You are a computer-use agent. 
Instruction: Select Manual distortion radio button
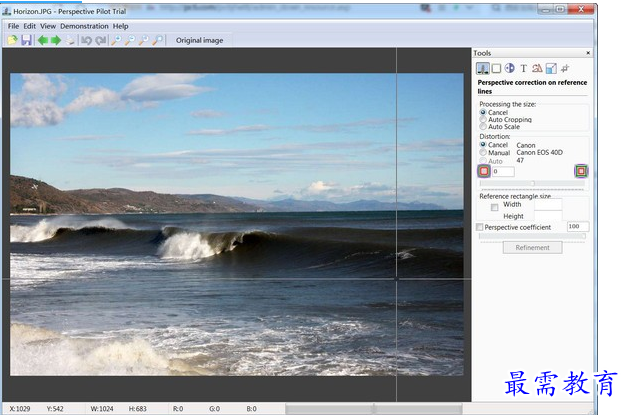[483, 153]
